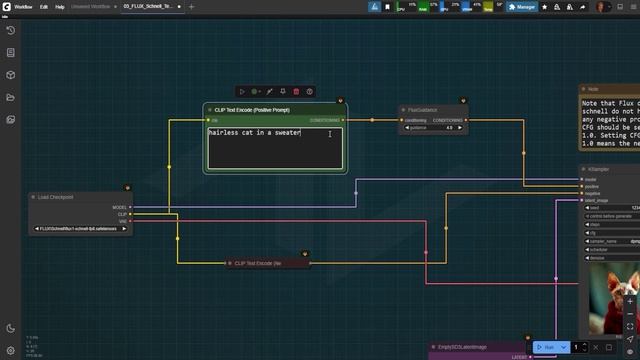
Task: Clear pending queue square icon
Action: tap(609, 347)
